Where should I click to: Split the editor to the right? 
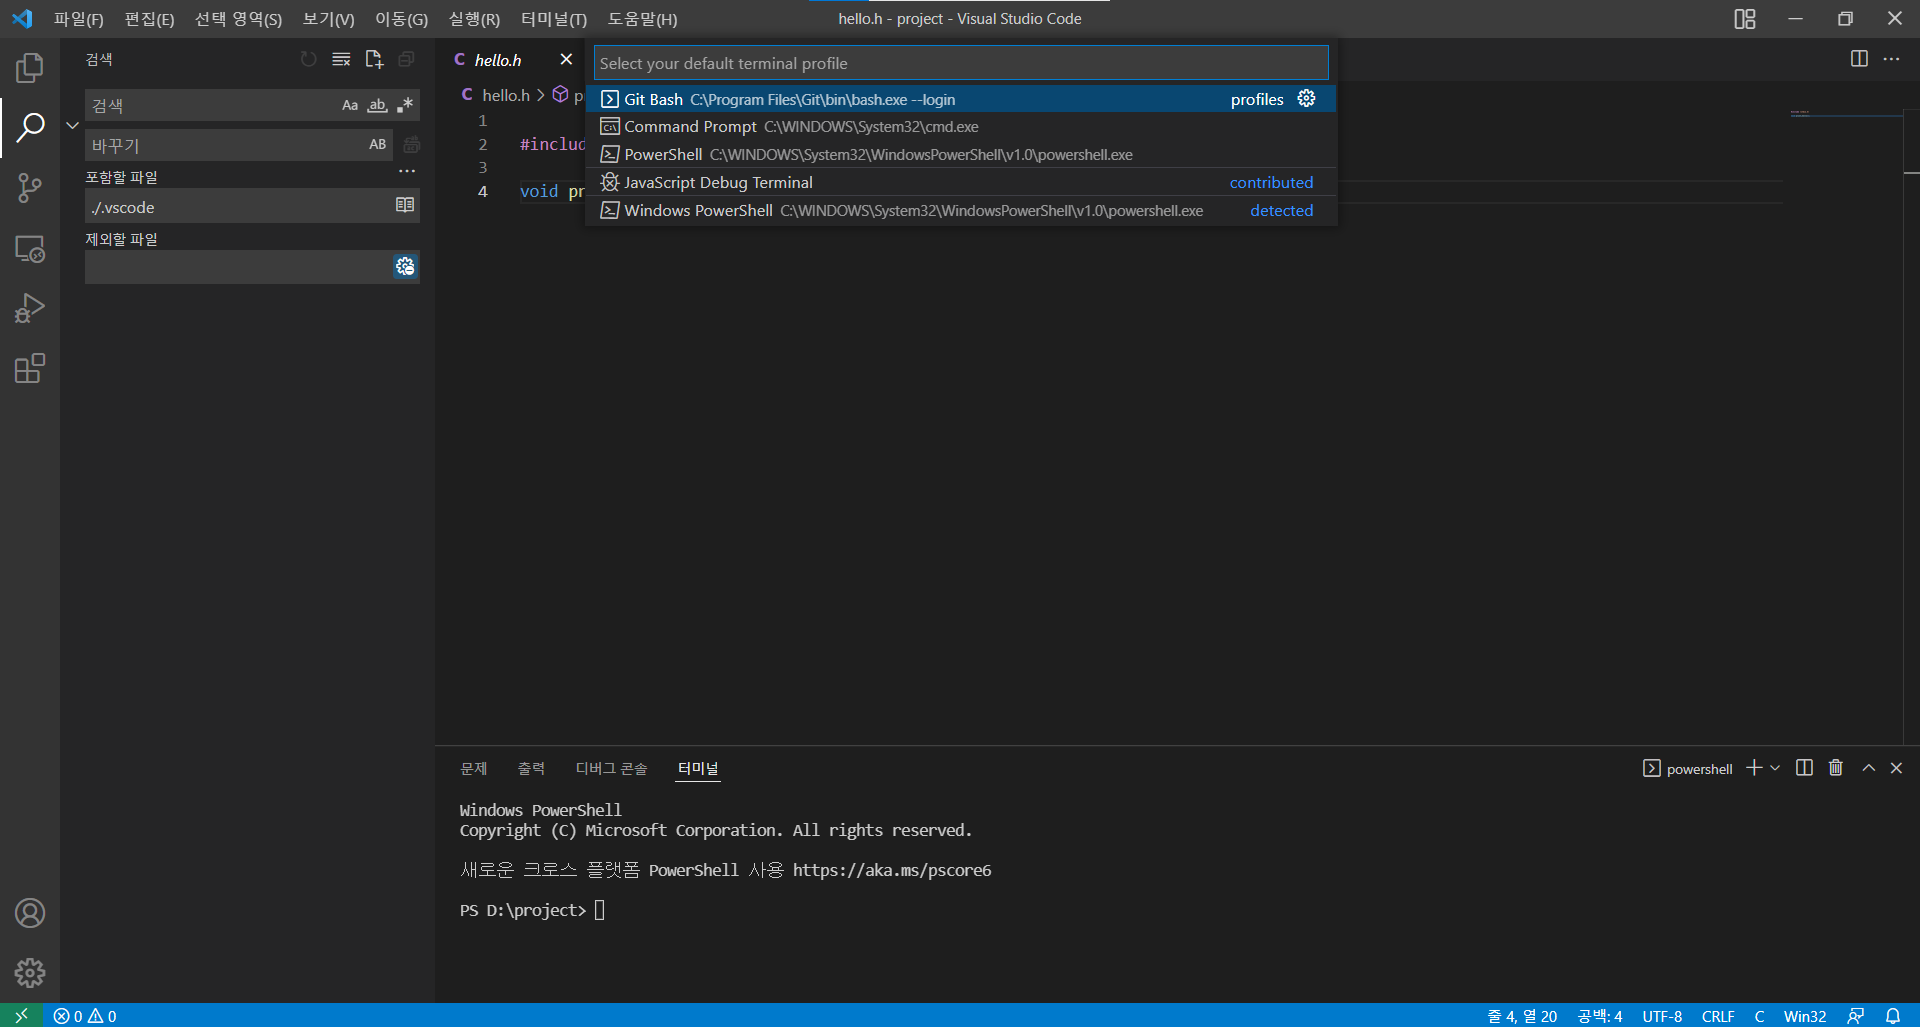tap(1859, 59)
